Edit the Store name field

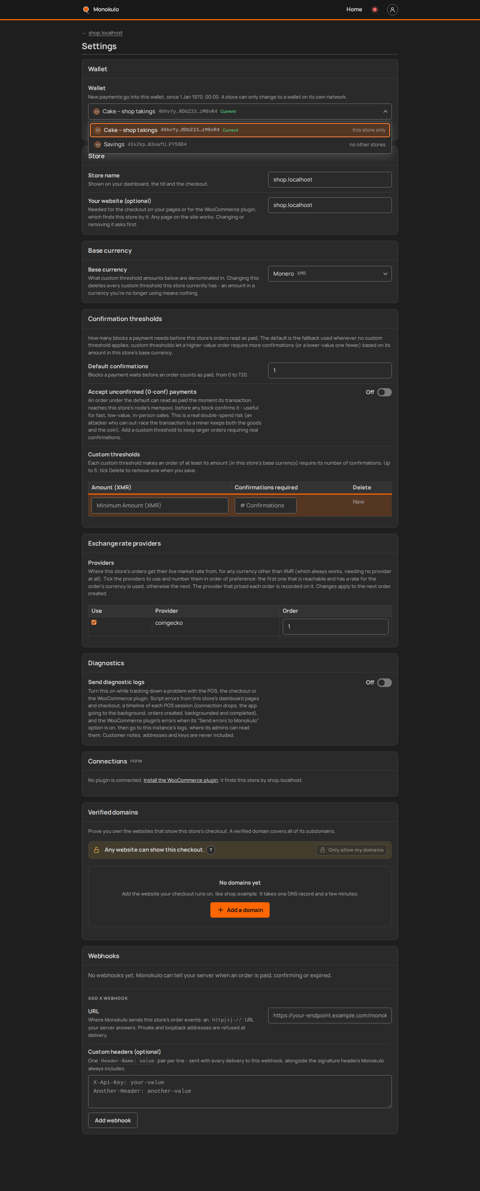click(x=330, y=179)
